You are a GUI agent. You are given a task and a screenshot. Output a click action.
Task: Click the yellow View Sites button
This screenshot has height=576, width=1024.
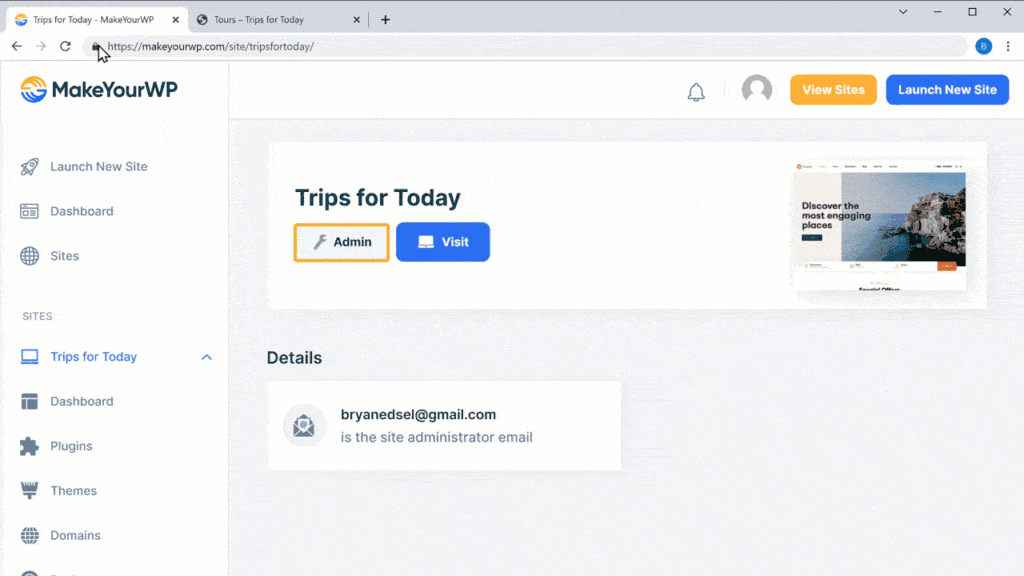pos(833,90)
